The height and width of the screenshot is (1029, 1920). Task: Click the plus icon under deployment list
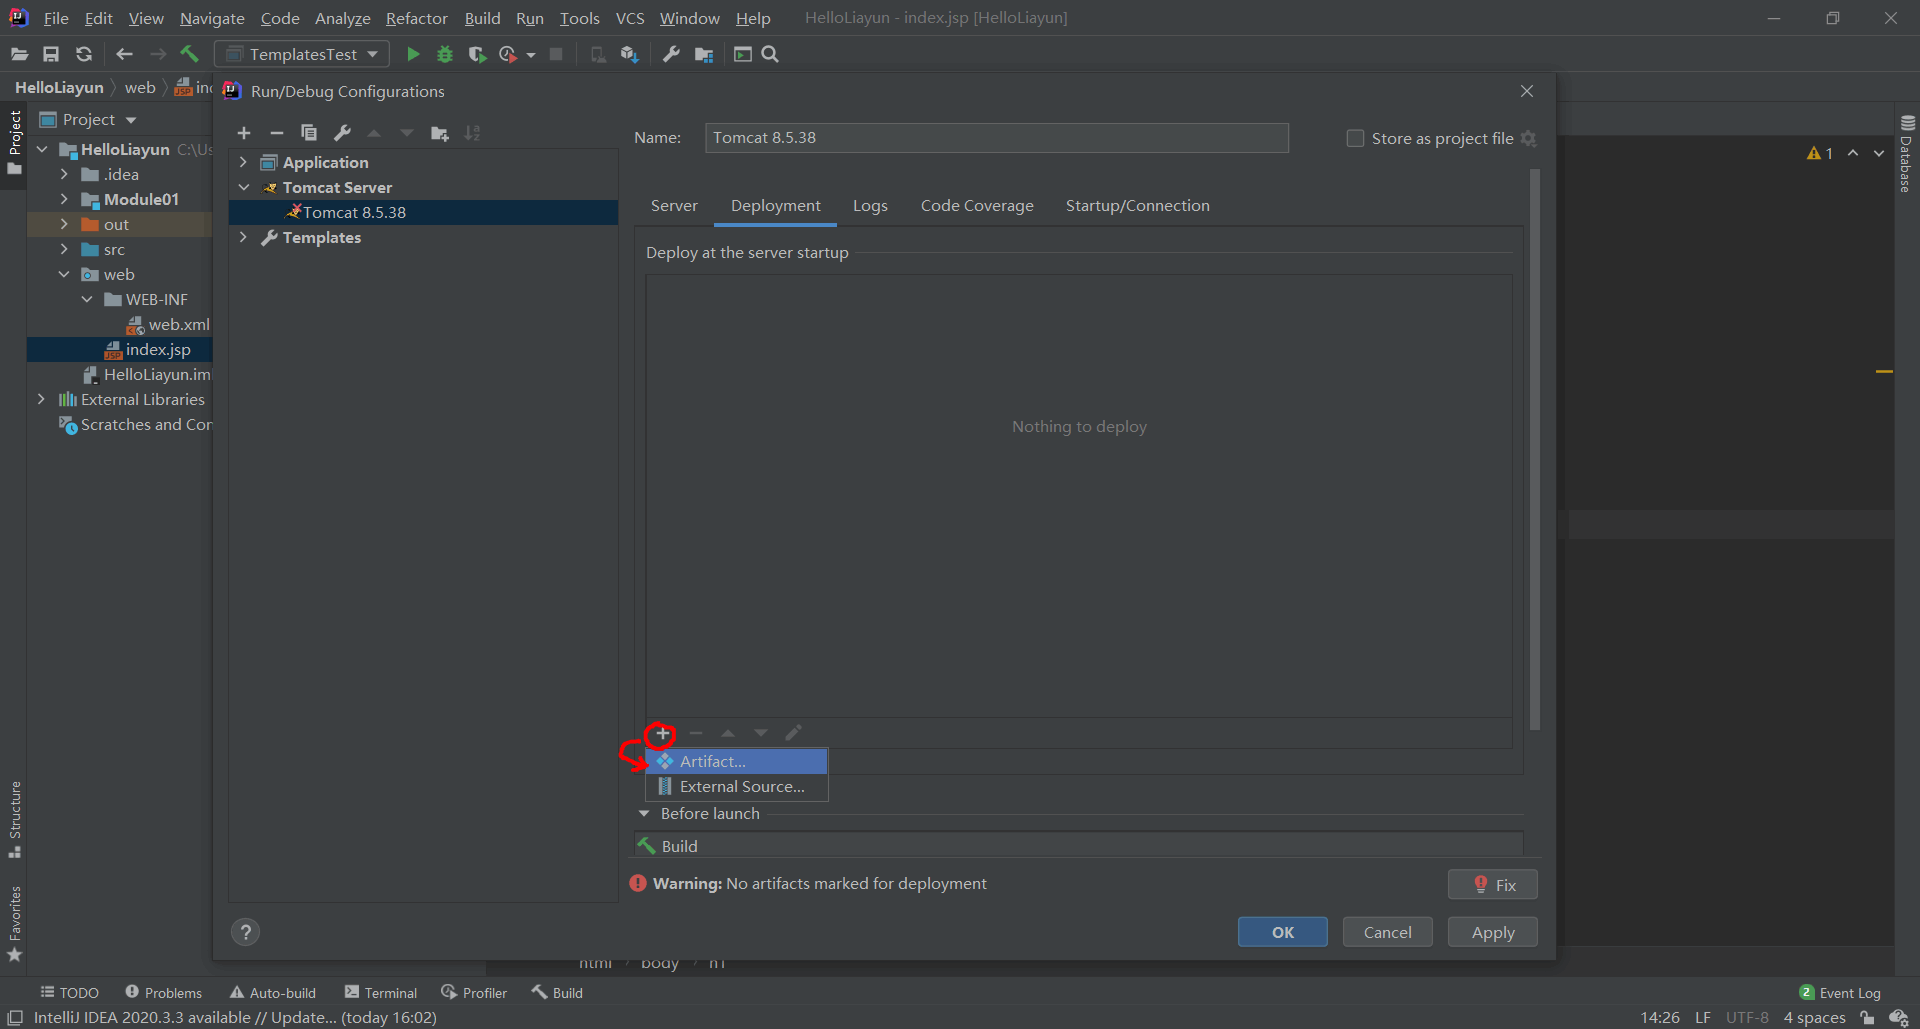pyautogui.click(x=662, y=733)
